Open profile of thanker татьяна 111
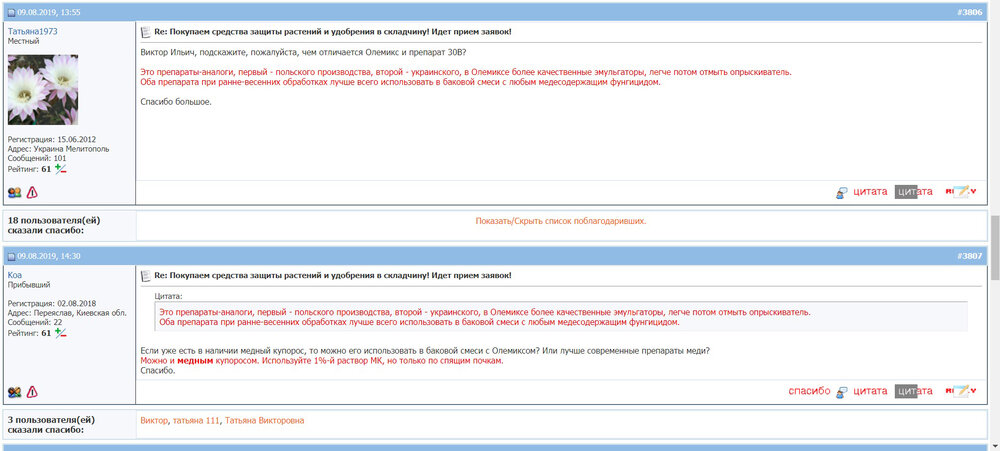The width and height of the screenshot is (1000, 451). (196, 420)
